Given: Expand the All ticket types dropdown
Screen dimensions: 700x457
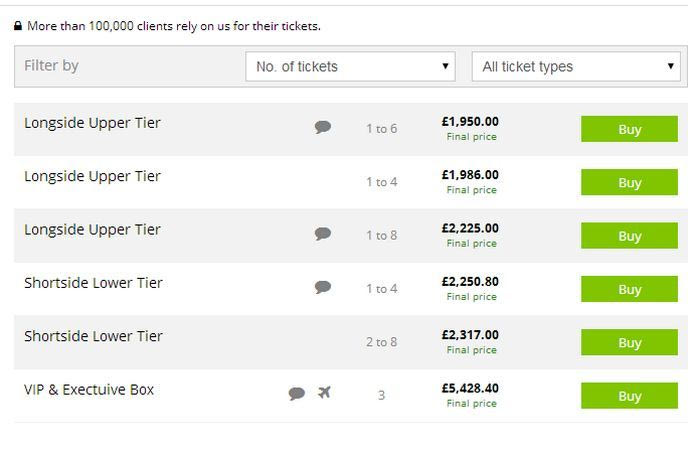Looking at the screenshot, I should pos(576,67).
